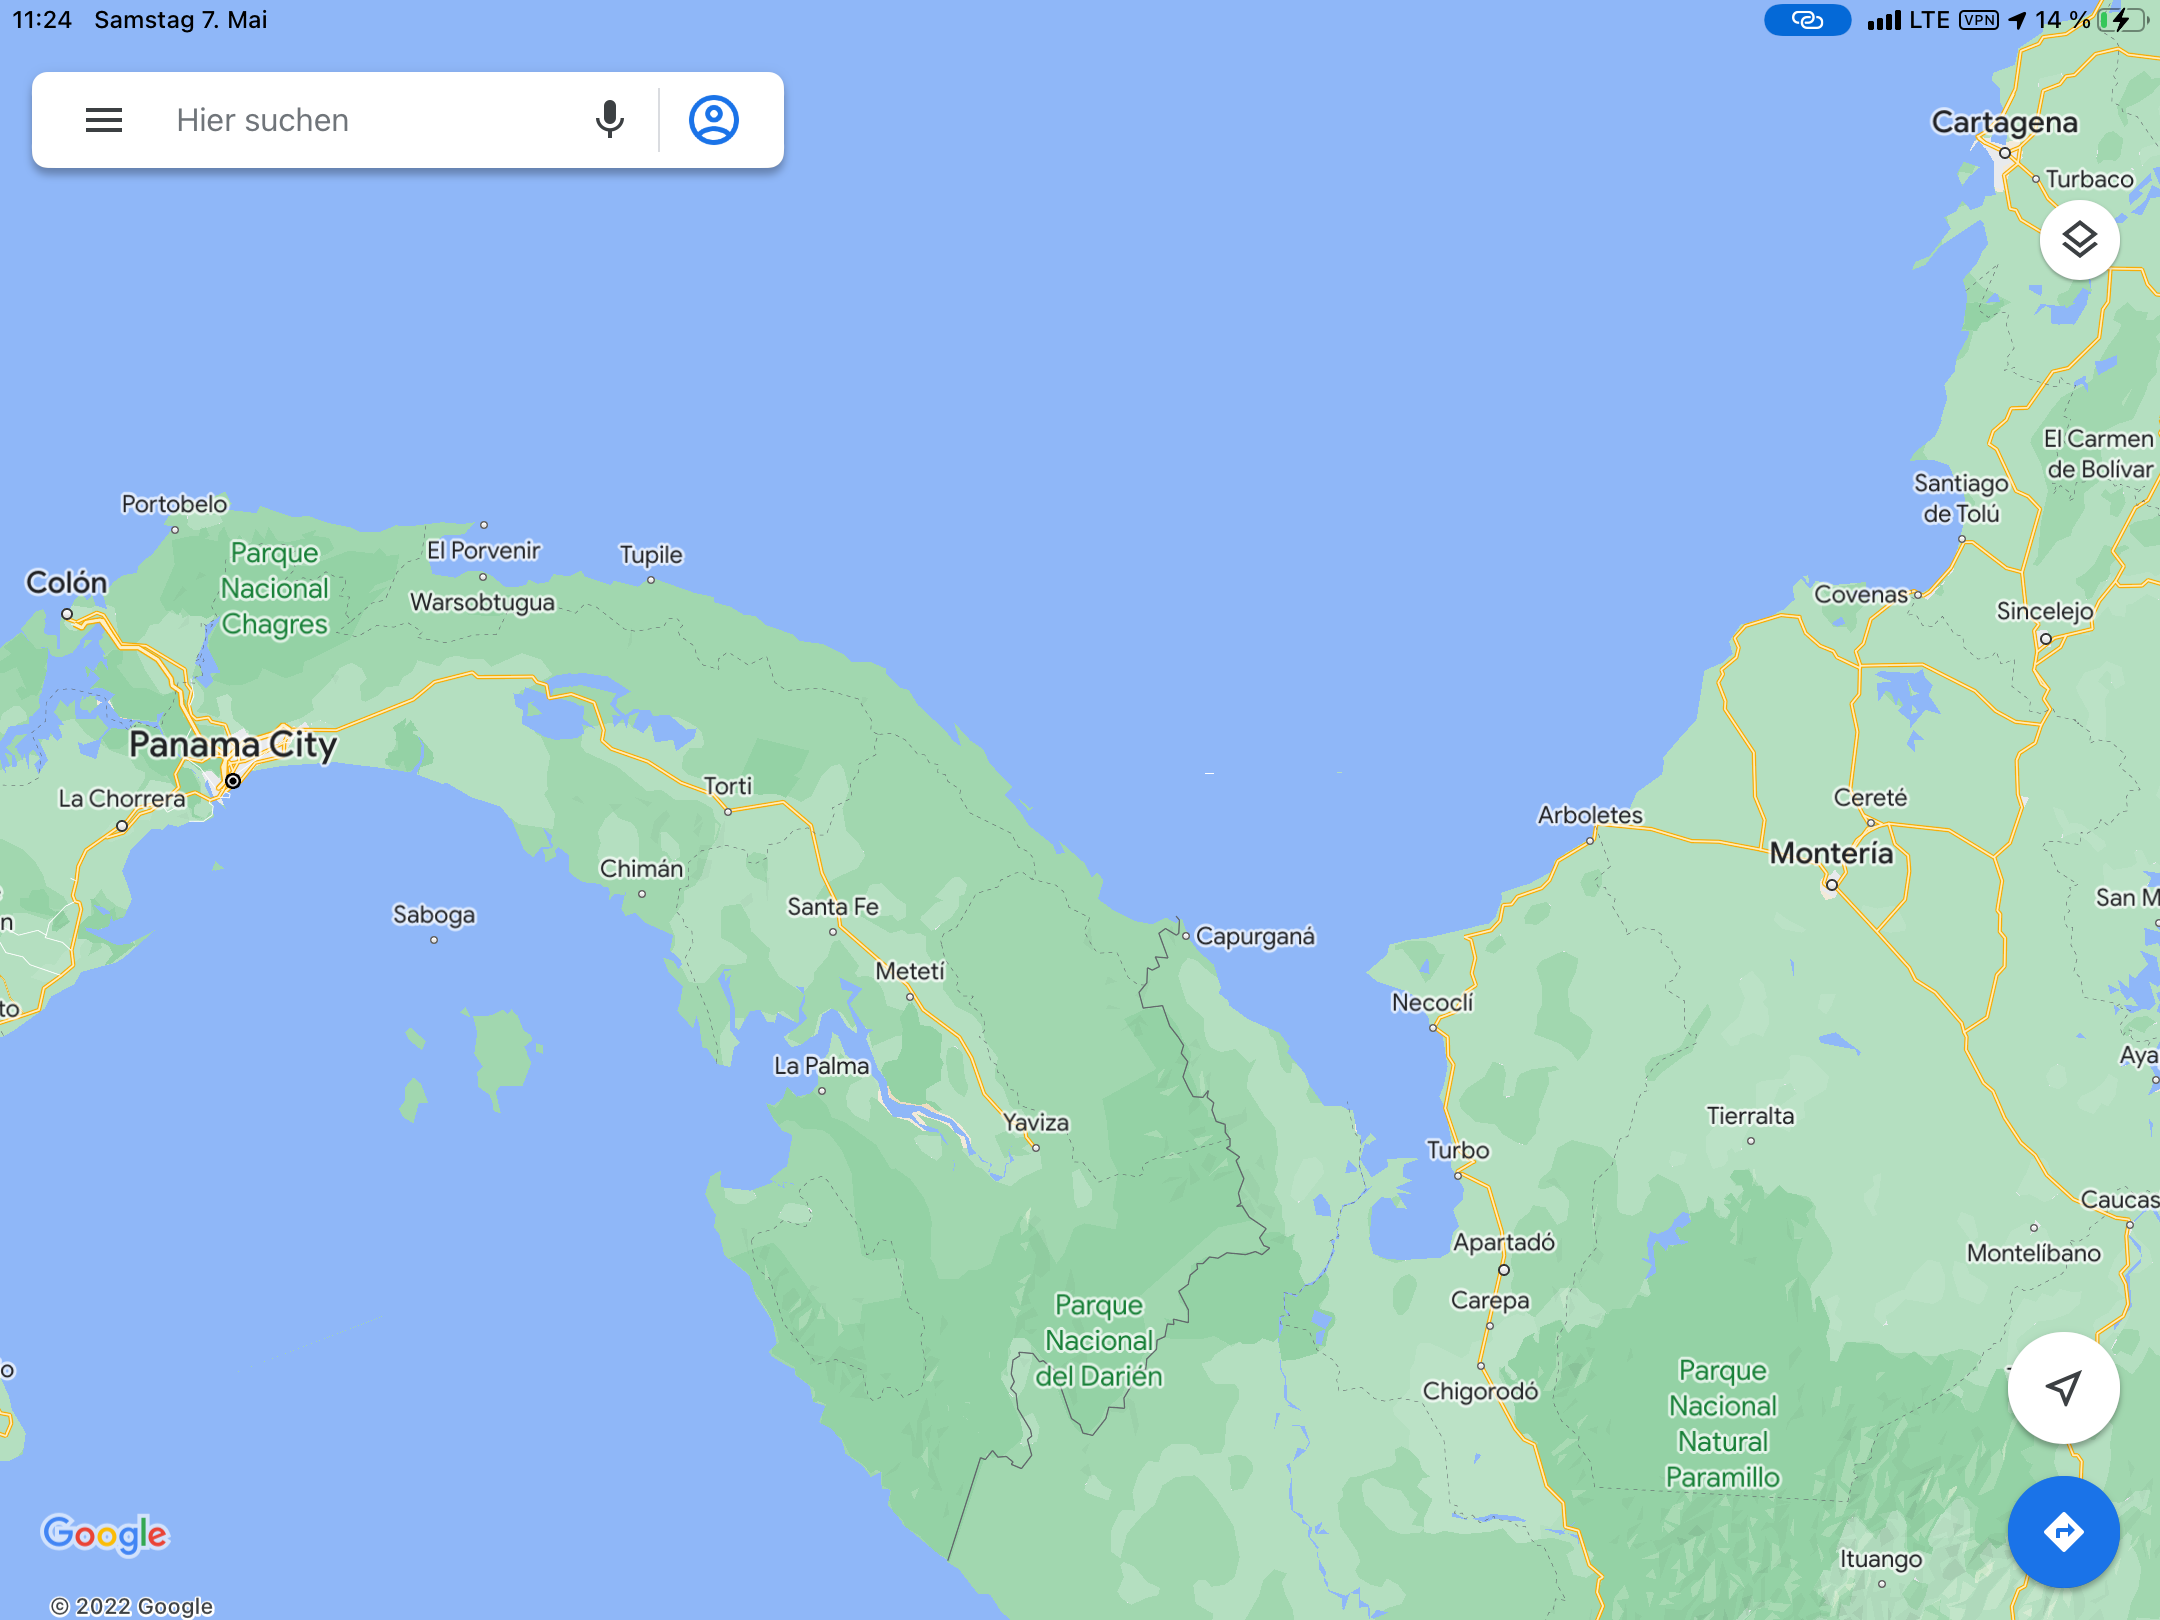Click the Google logo
Image resolution: width=2160 pixels, height=1620 pixels.
point(105,1533)
